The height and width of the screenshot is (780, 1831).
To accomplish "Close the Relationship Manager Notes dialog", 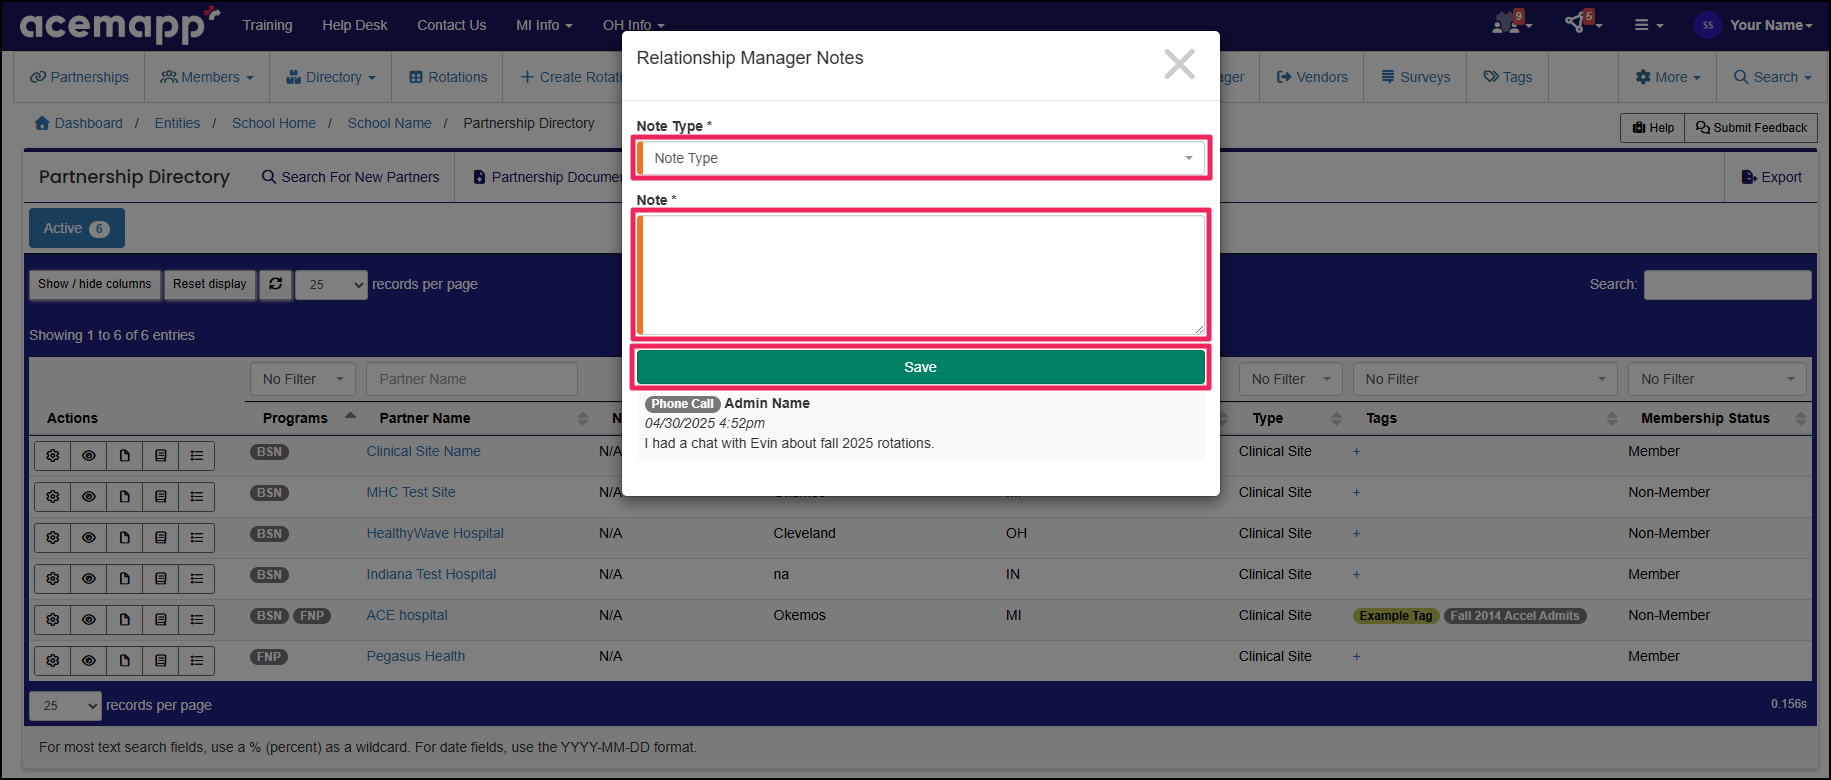I will coord(1179,64).
